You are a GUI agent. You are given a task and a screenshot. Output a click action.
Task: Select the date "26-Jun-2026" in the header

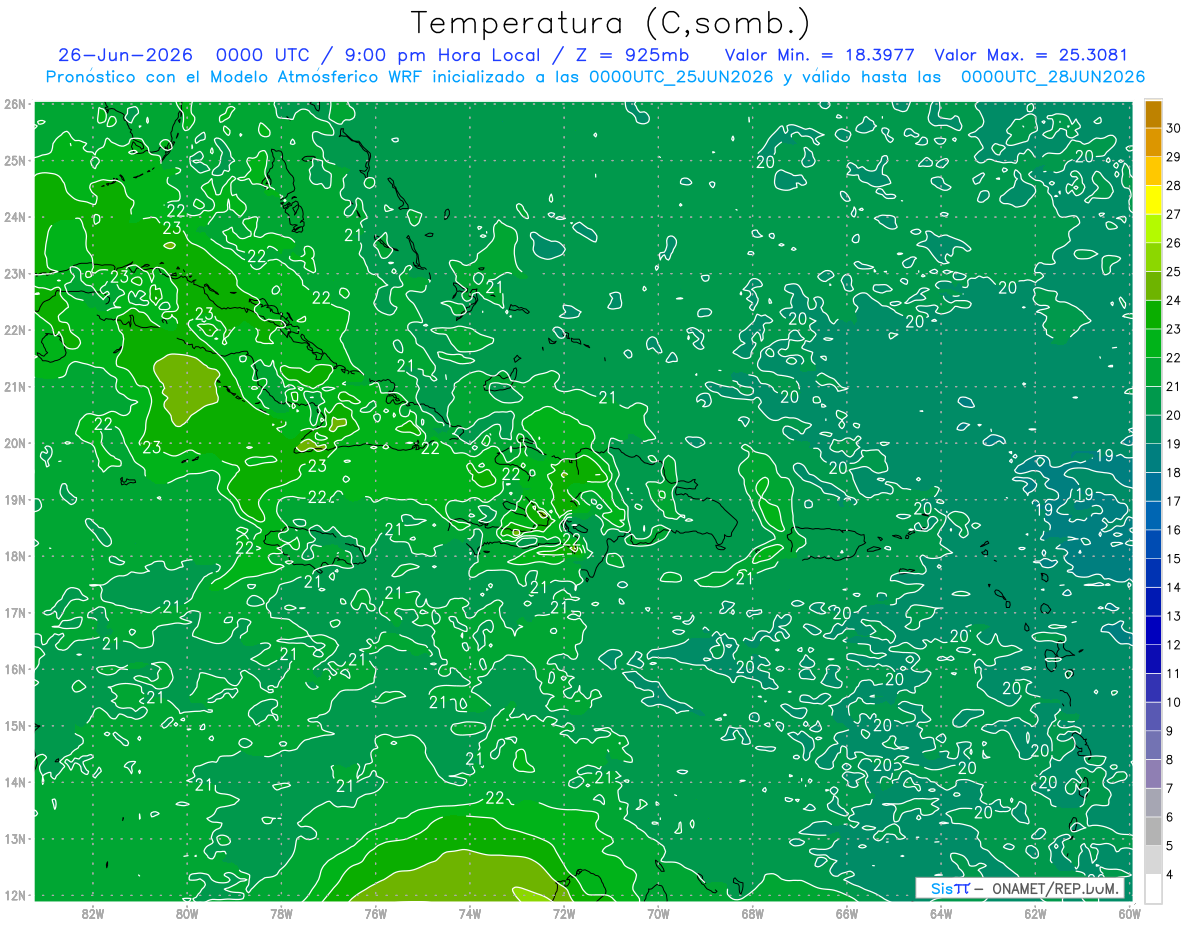(x=127, y=55)
